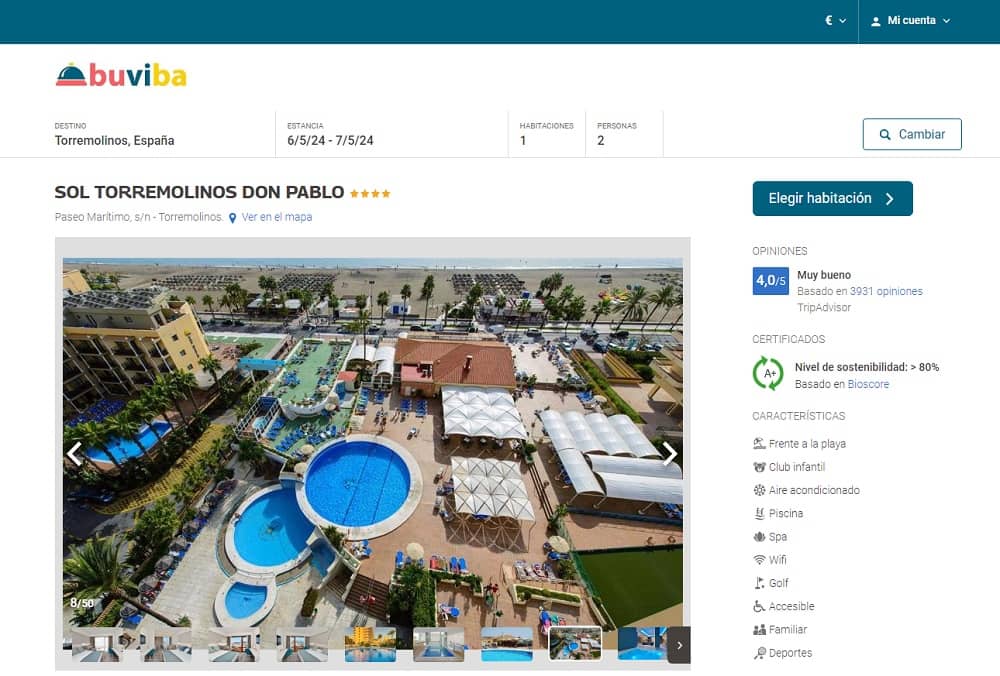Click the Estancia dates 6/5/24 - 7/5/24

[x=392, y=135]
